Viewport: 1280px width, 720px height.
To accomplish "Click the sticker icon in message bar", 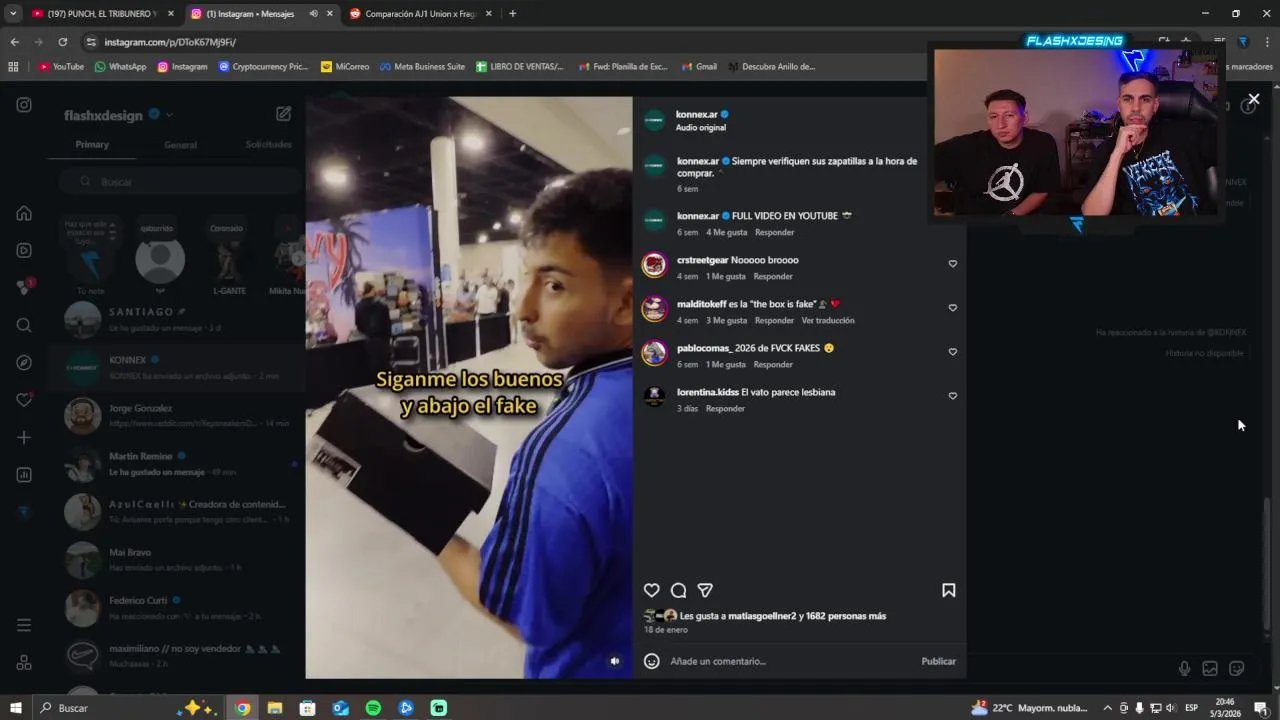I will click(x=1236, y=668).
